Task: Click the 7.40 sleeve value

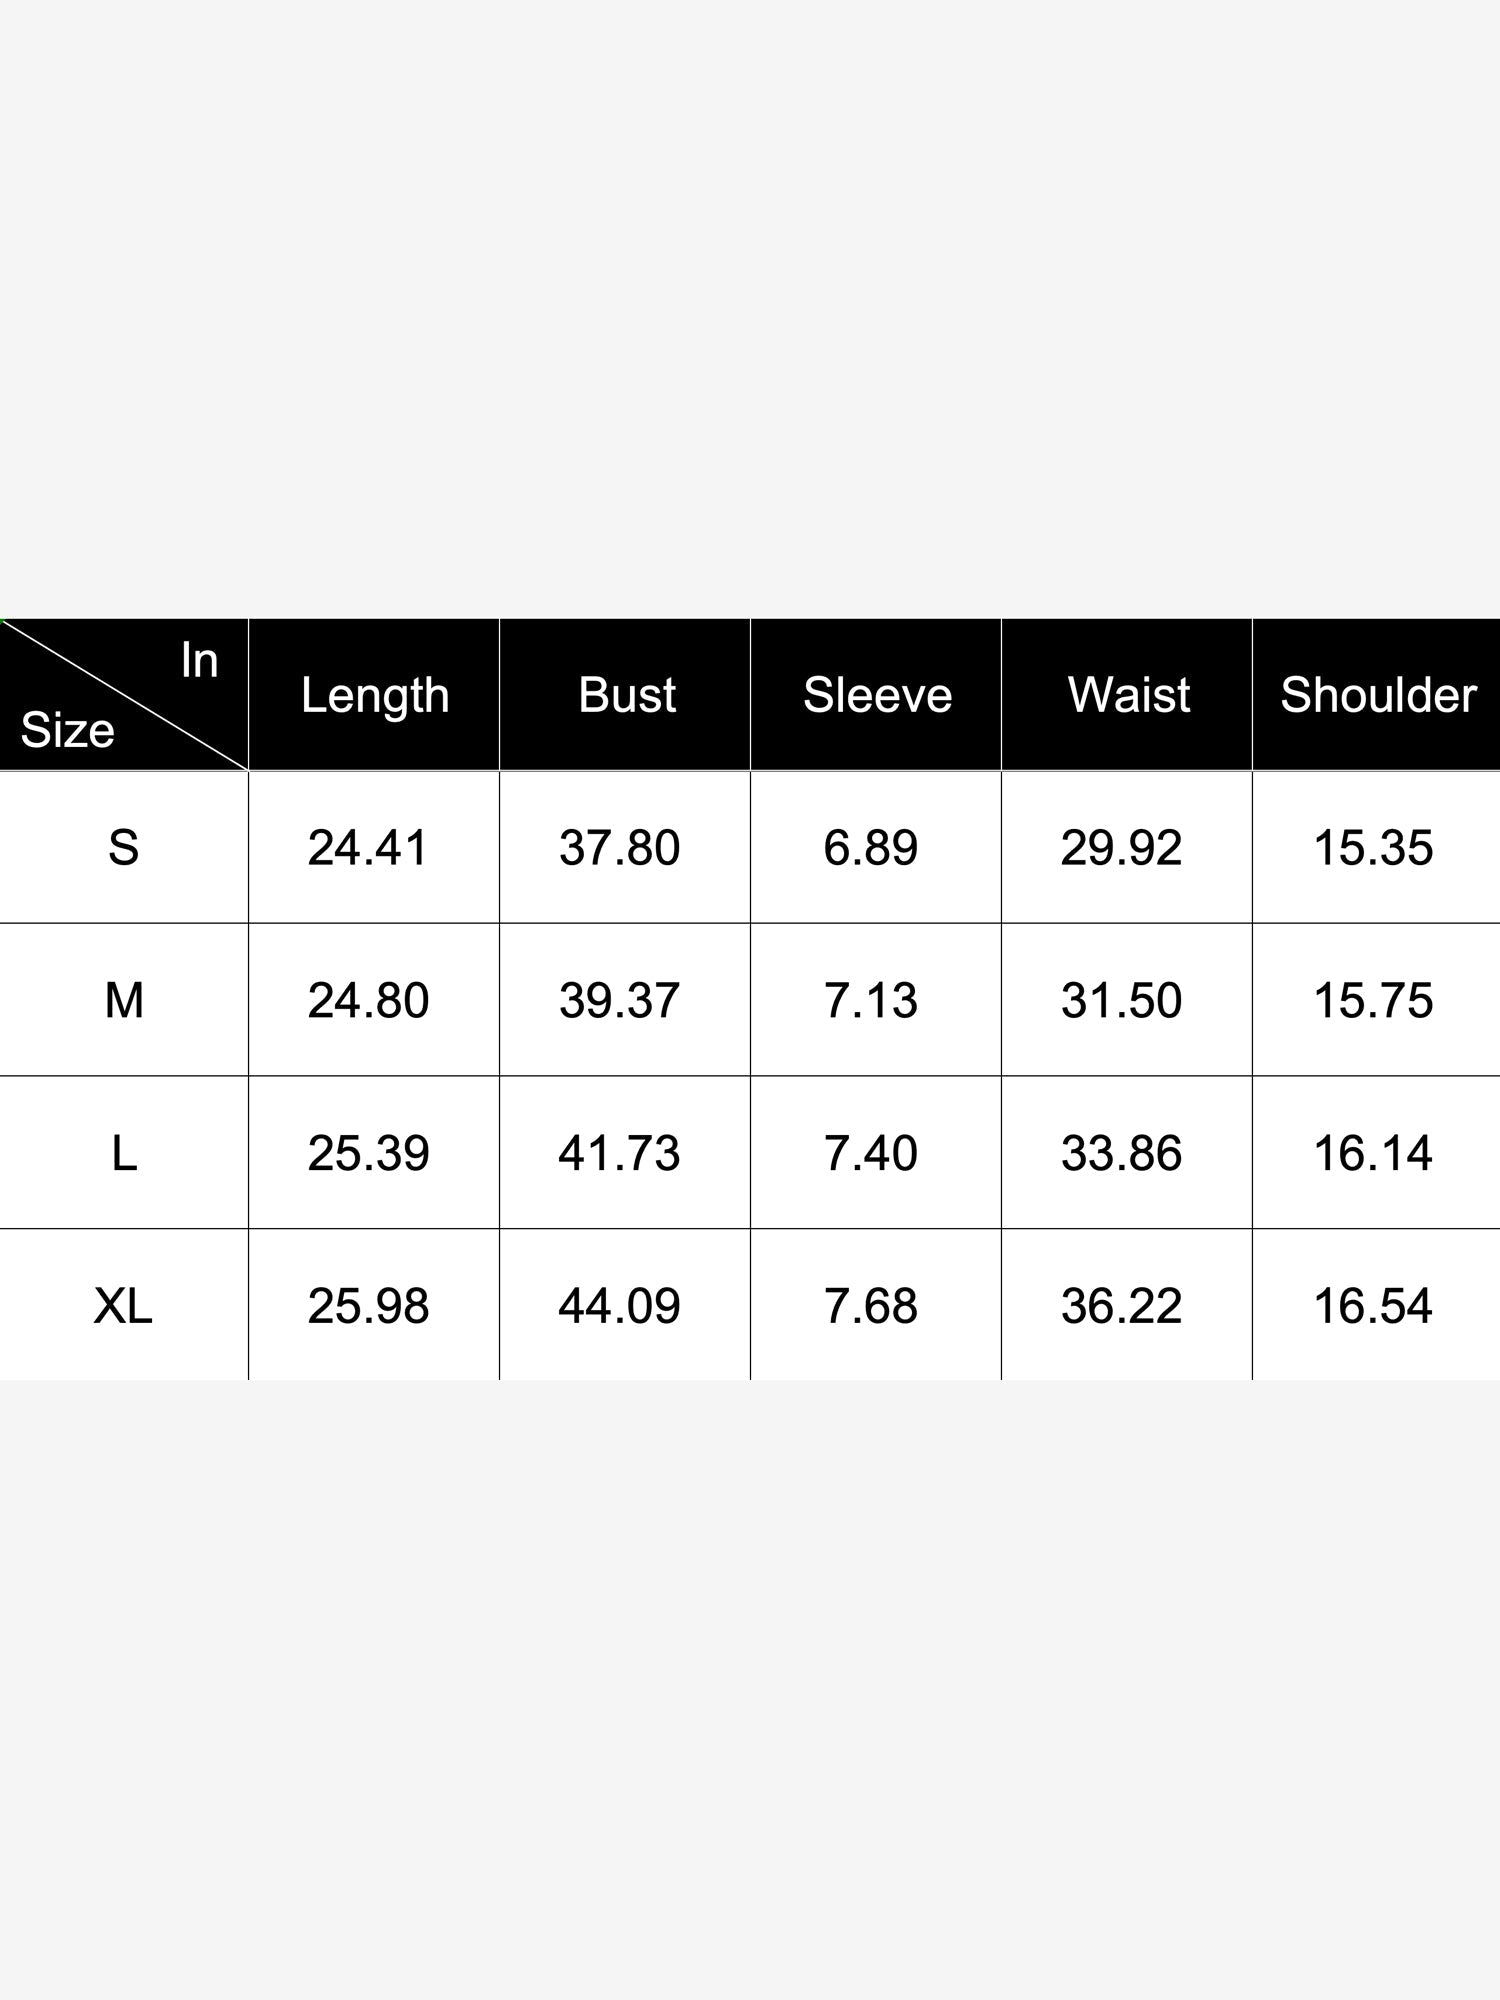Action: (870, 1153)
